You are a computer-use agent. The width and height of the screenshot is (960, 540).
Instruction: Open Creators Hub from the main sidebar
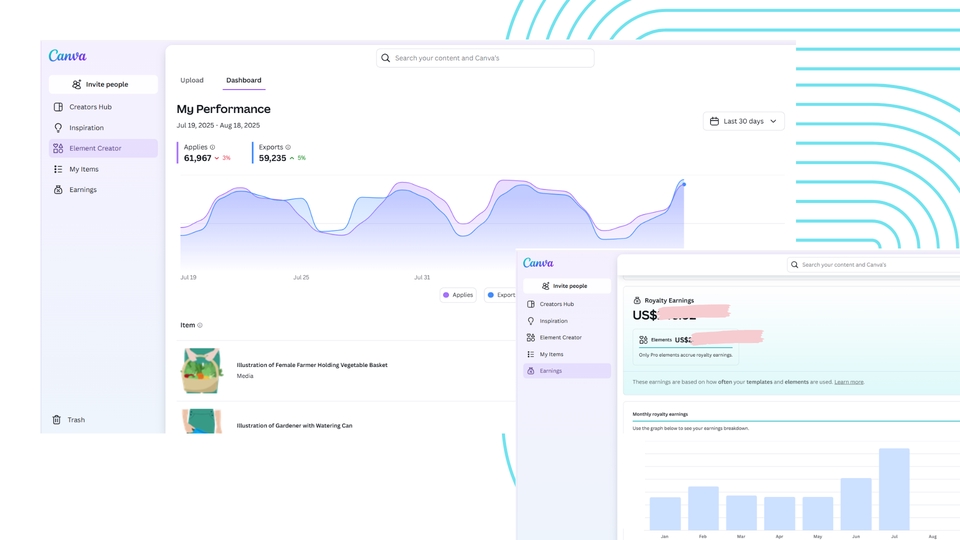click(90, 107)
